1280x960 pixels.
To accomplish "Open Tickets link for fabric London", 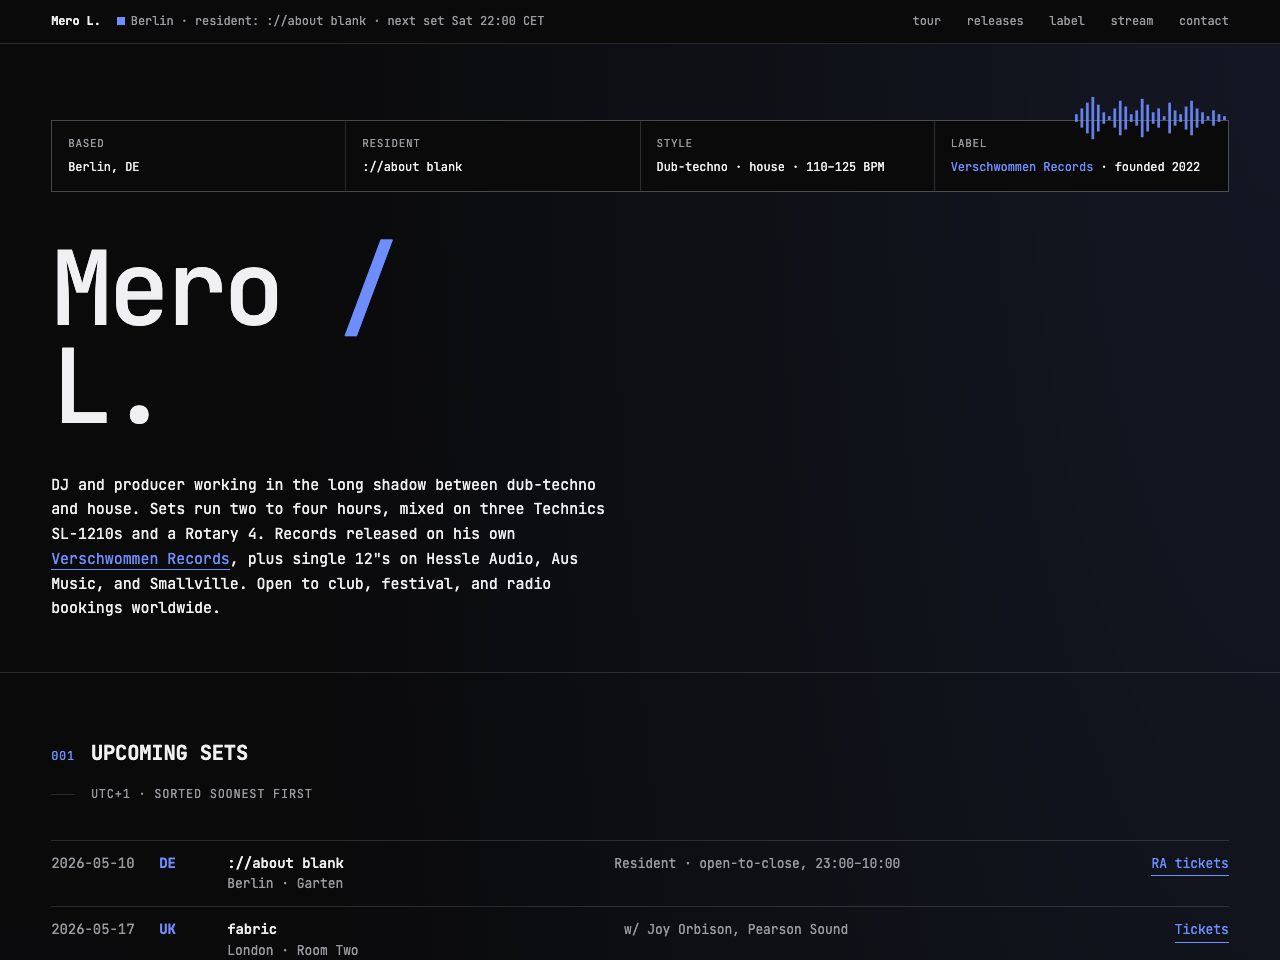I will click(1202, 930).
